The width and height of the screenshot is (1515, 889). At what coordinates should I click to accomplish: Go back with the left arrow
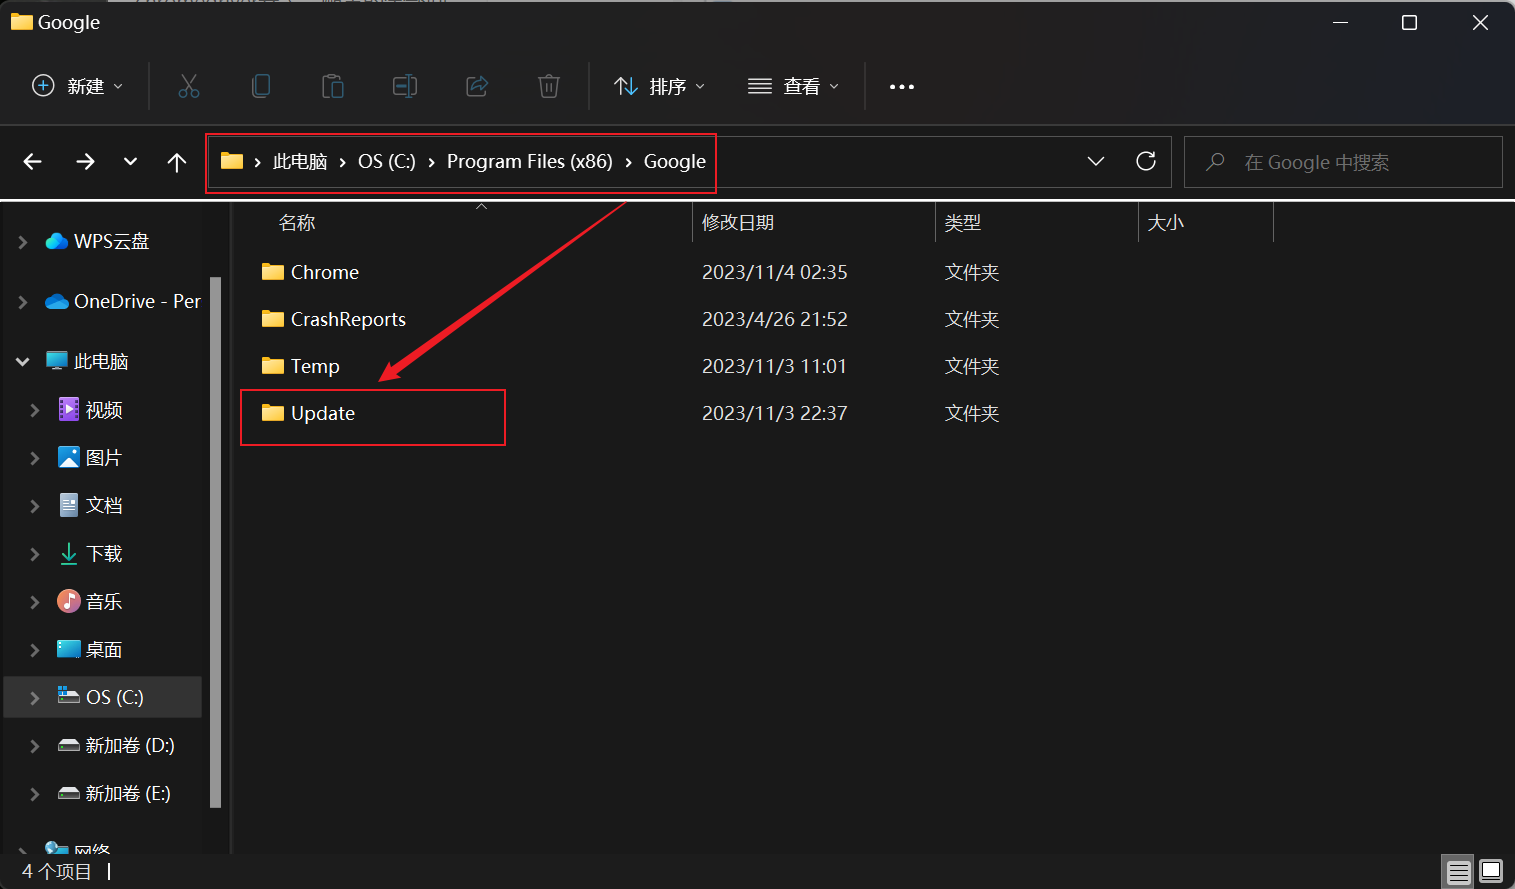(33, 162)
